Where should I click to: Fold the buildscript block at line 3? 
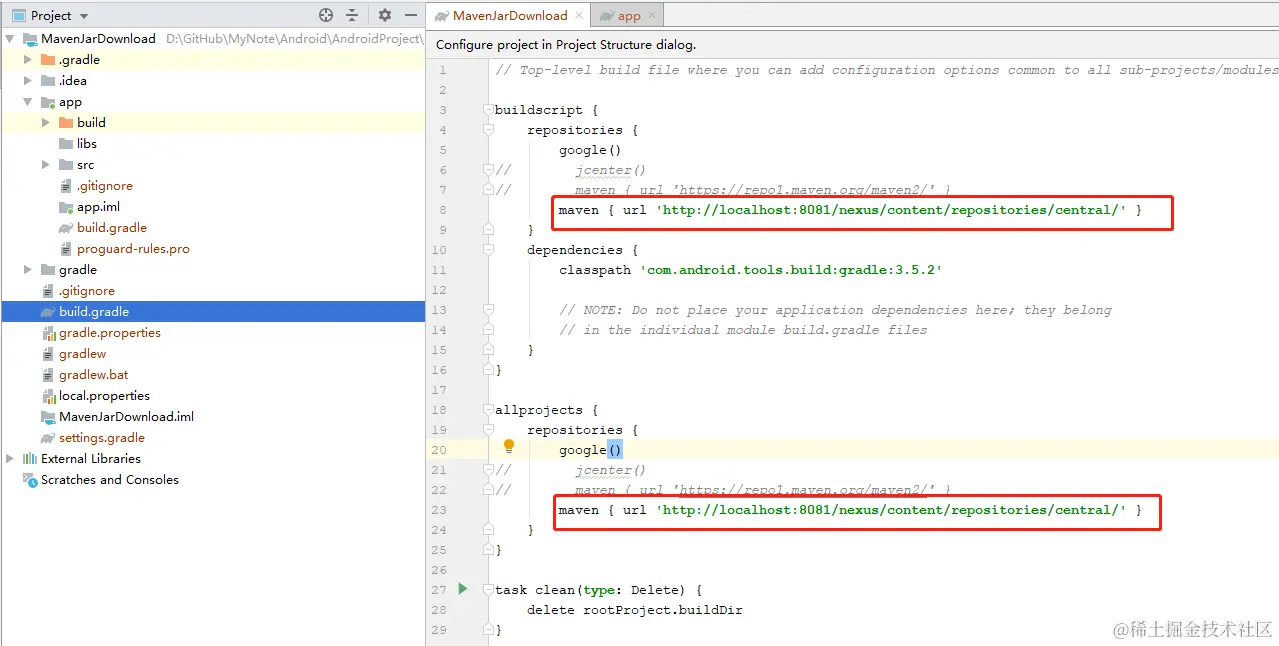(x=488, y=110)
